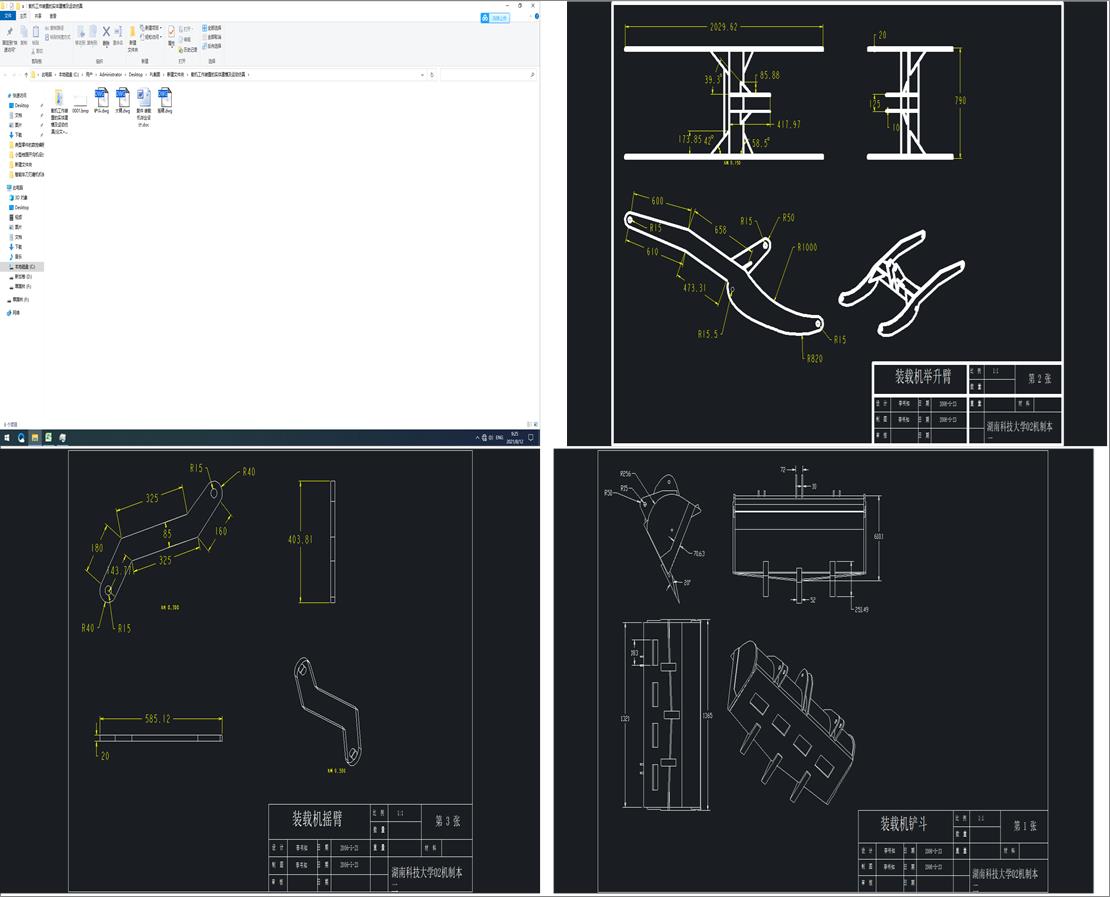
Task: Click the Paste icon in Explorer ribbon
Action: (35, 32)
